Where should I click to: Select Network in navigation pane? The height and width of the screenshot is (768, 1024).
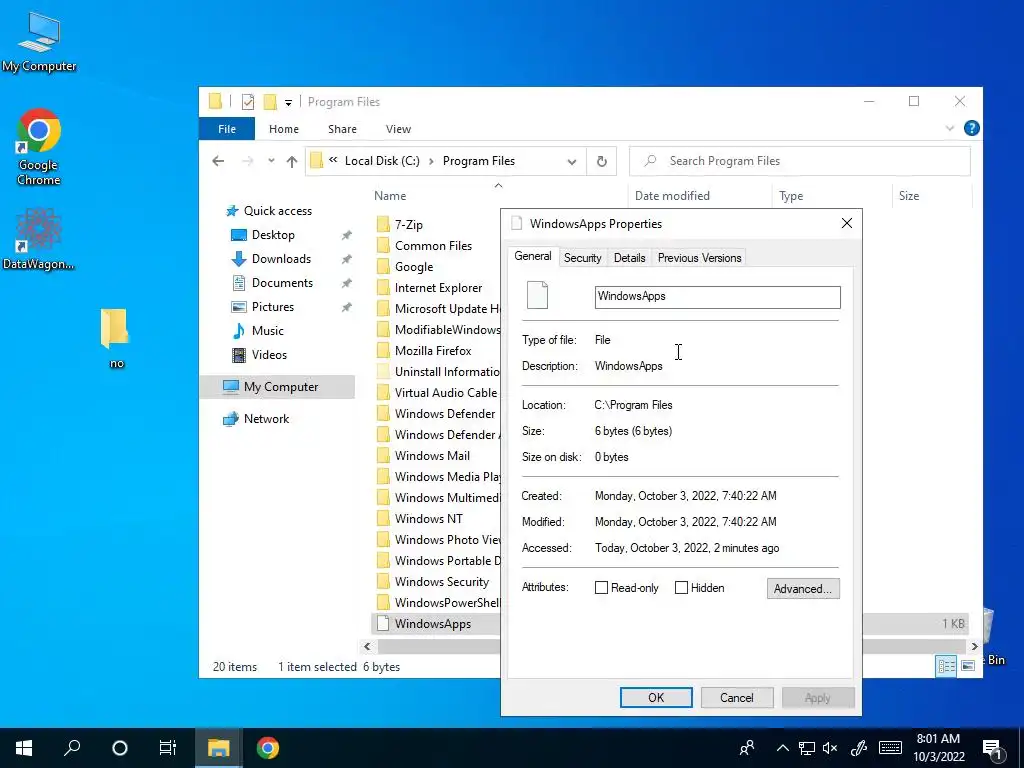click(266, 419)
